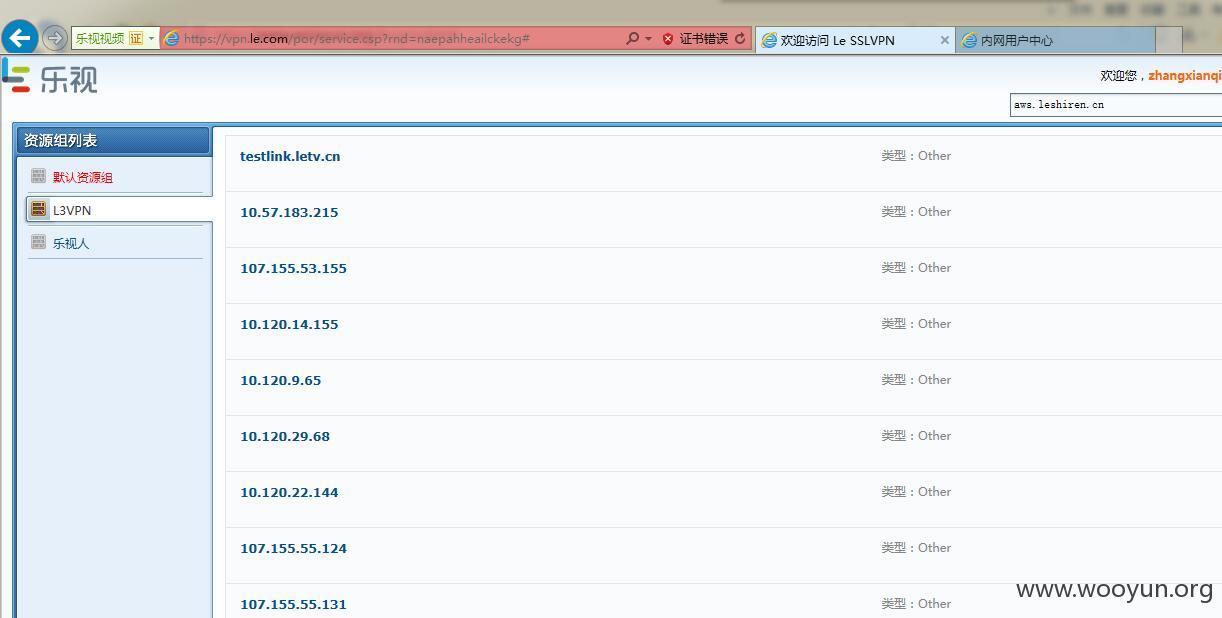
Task: Click the 默认资源组 server icon
Action: pos(38,176)
